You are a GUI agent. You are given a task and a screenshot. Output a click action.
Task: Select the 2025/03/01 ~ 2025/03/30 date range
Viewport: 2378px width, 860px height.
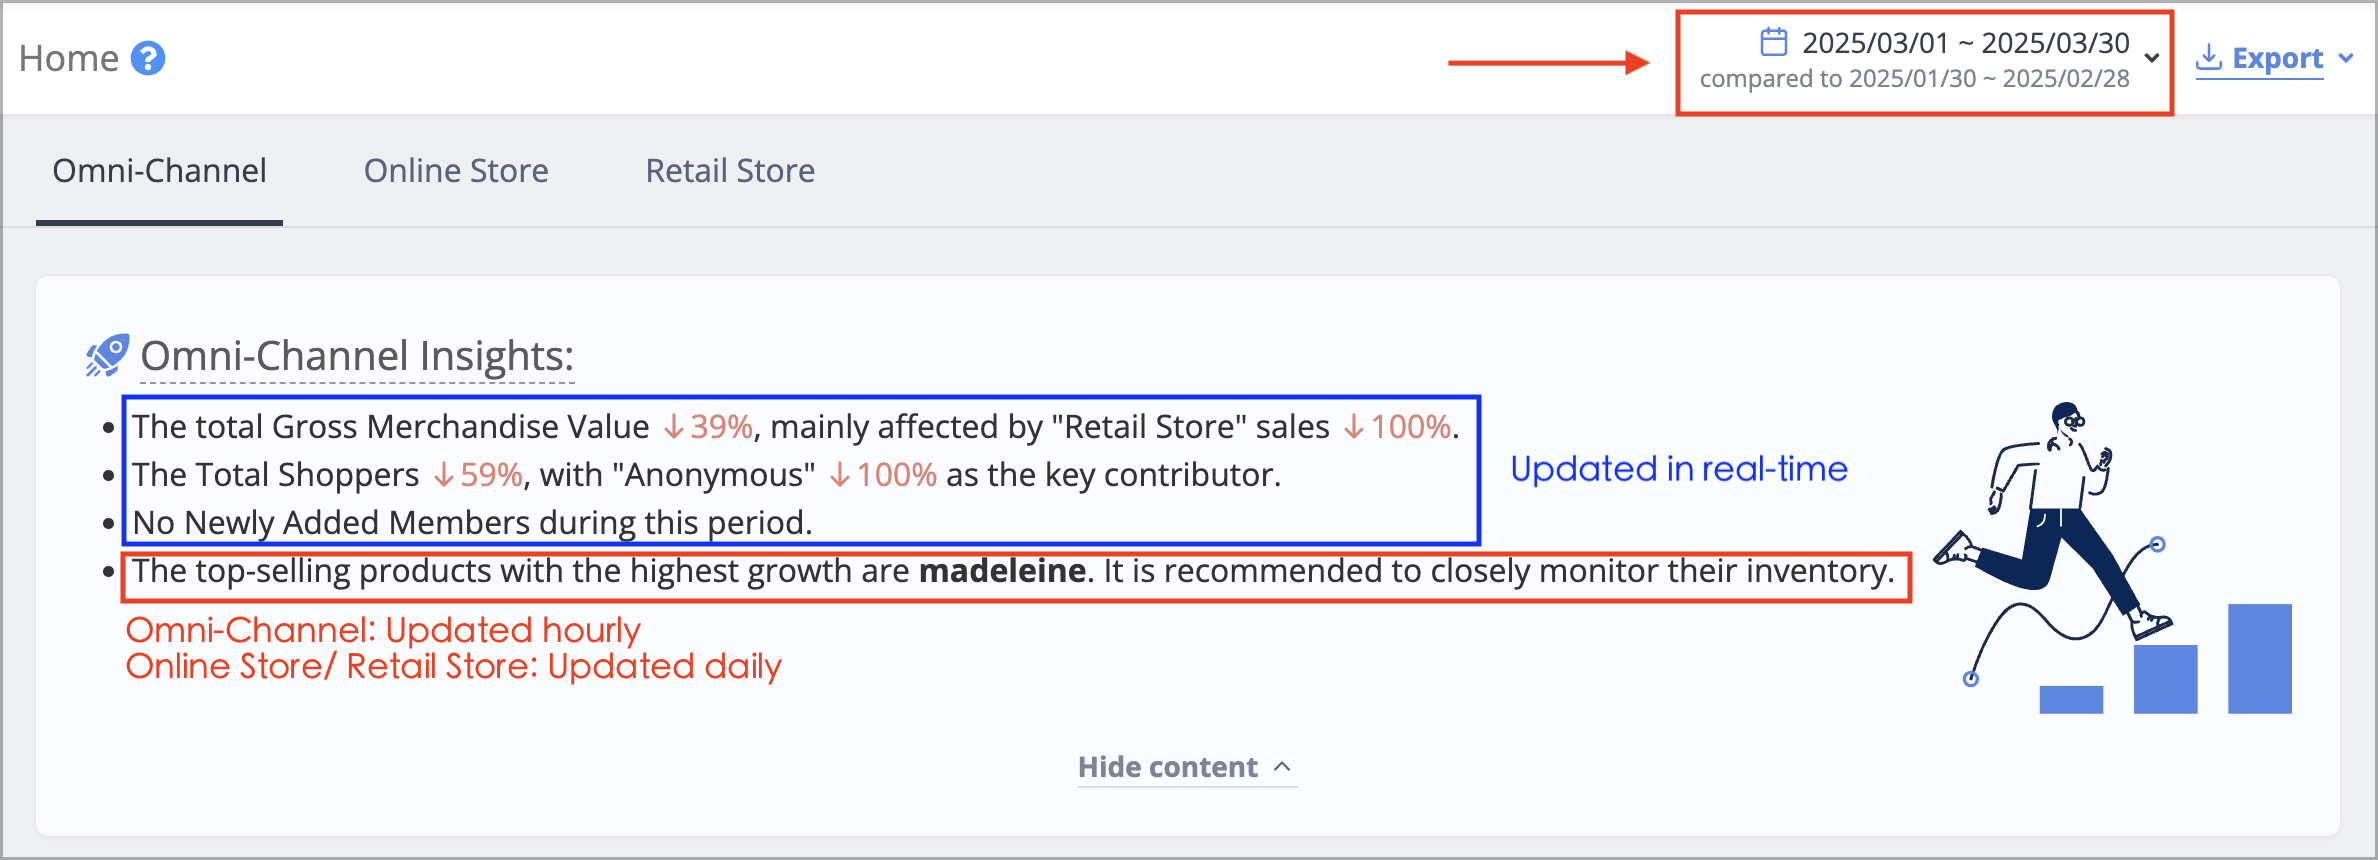1965,43
